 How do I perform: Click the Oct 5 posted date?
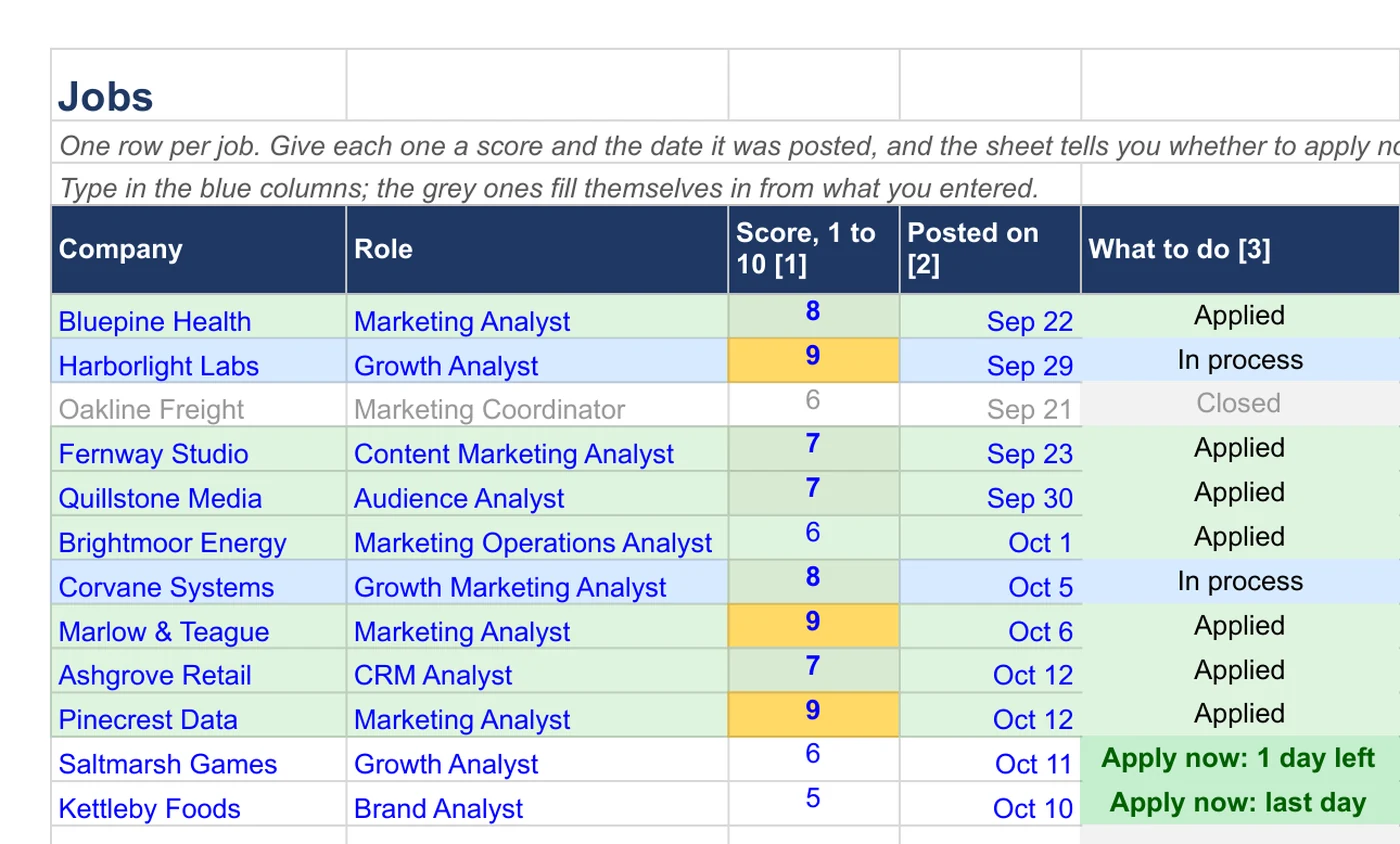[990, 581]
